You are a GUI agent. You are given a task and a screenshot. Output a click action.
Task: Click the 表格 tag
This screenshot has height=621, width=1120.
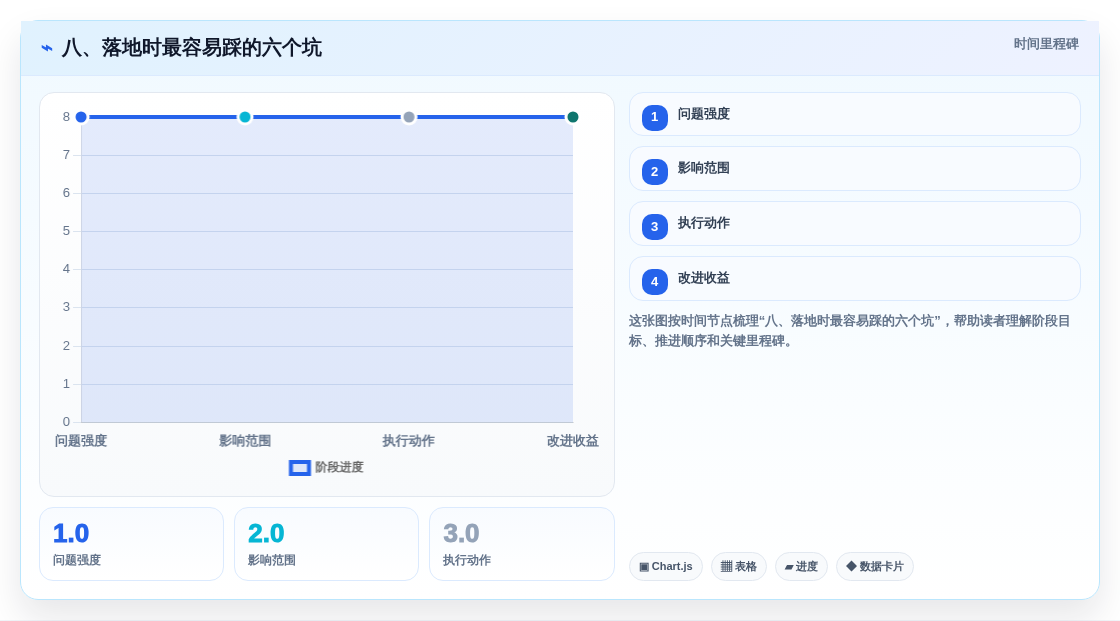coord(739,567)
